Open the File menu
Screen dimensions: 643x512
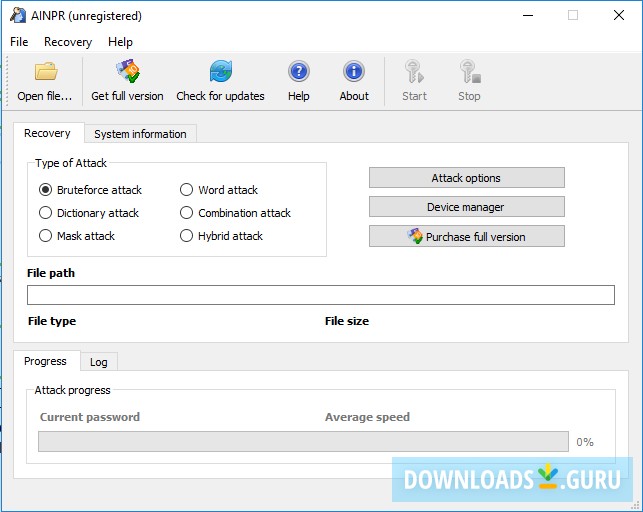pos(19,42)
